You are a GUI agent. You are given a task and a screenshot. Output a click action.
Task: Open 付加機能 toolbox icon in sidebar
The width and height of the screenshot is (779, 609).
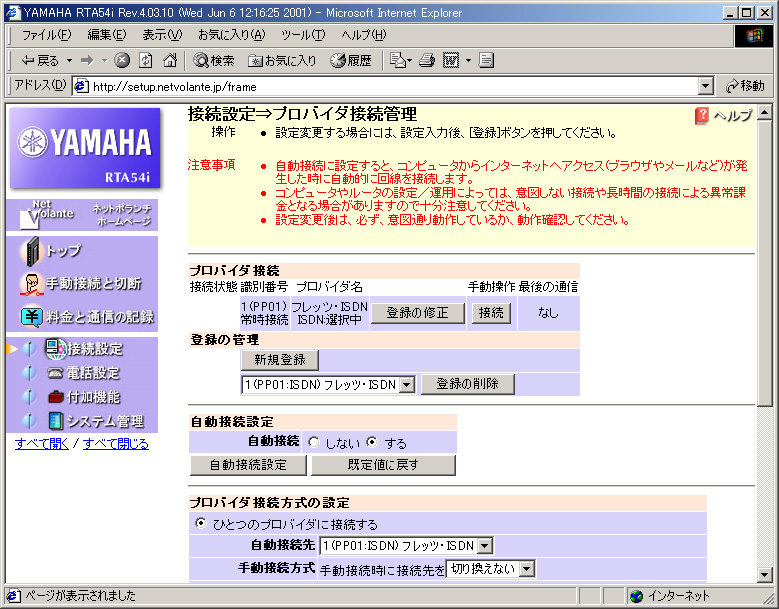(56, 397)
